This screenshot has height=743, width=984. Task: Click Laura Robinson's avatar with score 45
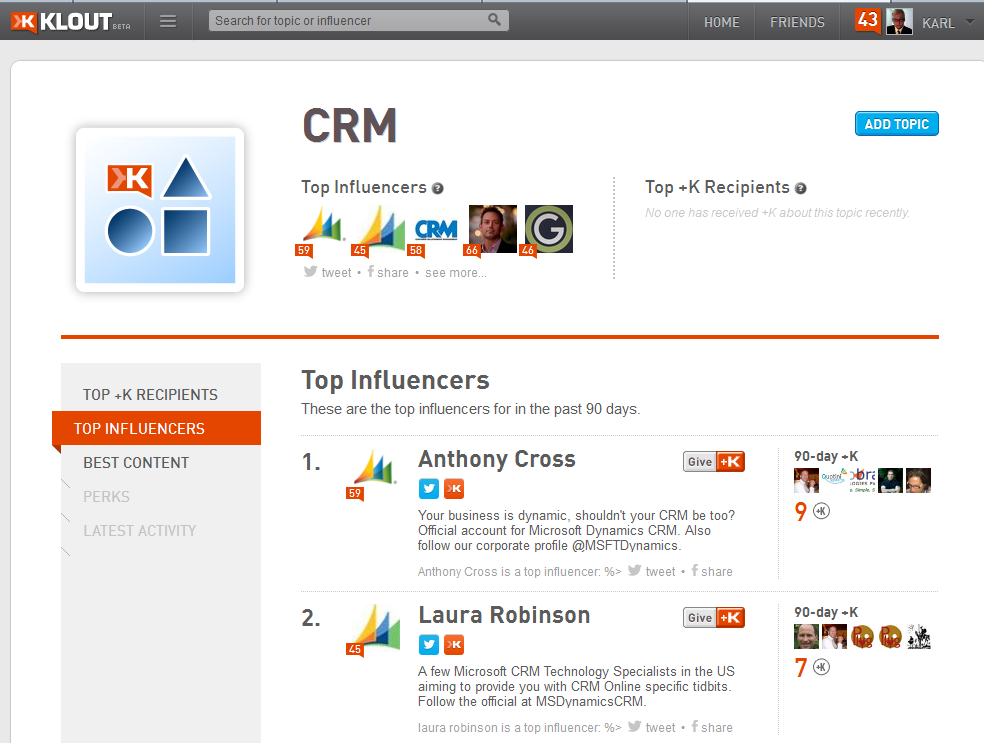[374, 629]
